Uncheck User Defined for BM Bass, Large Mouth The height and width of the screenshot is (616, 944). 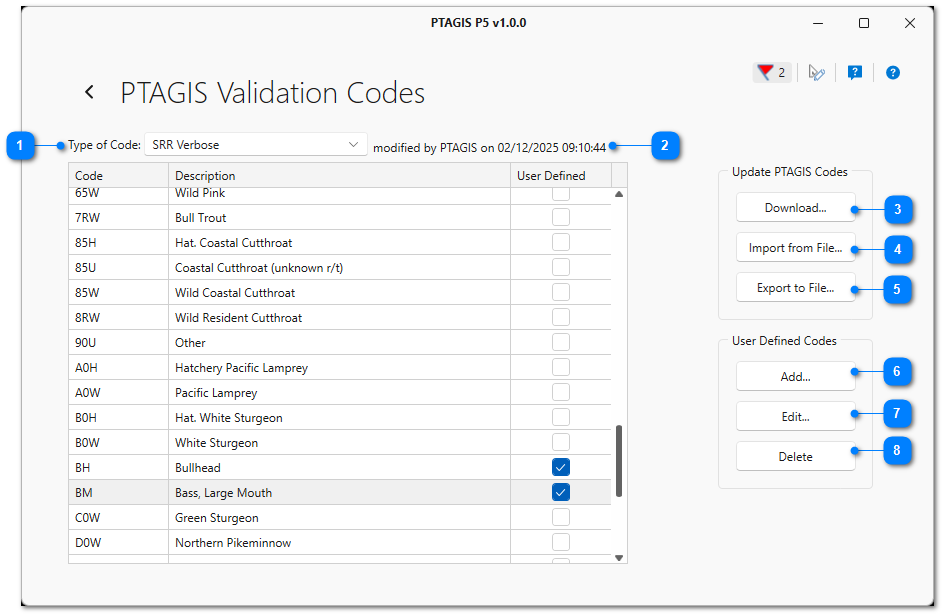point(560,492)
